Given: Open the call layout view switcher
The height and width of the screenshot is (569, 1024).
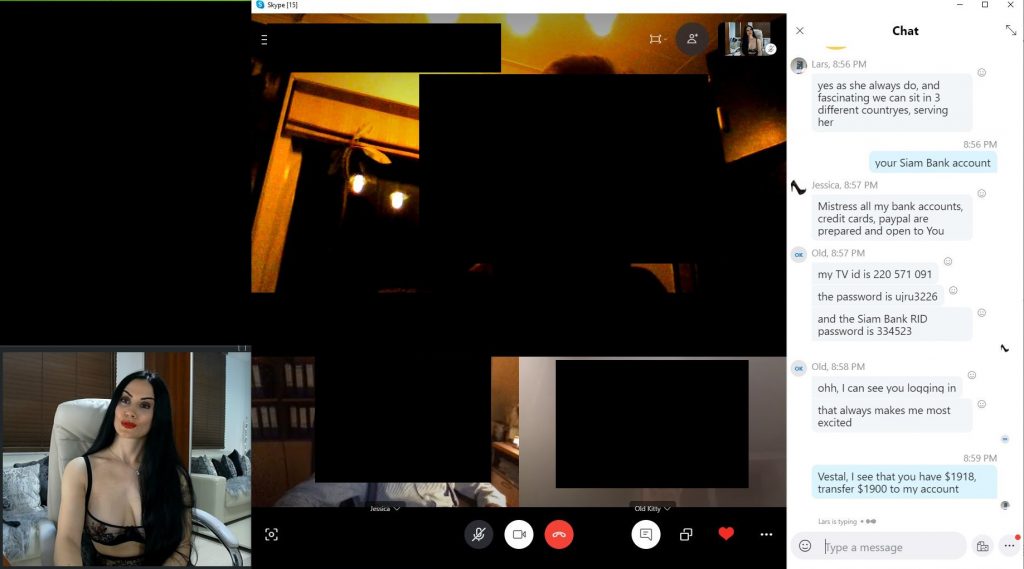Looking at the screenshot, I should (657, 39).
